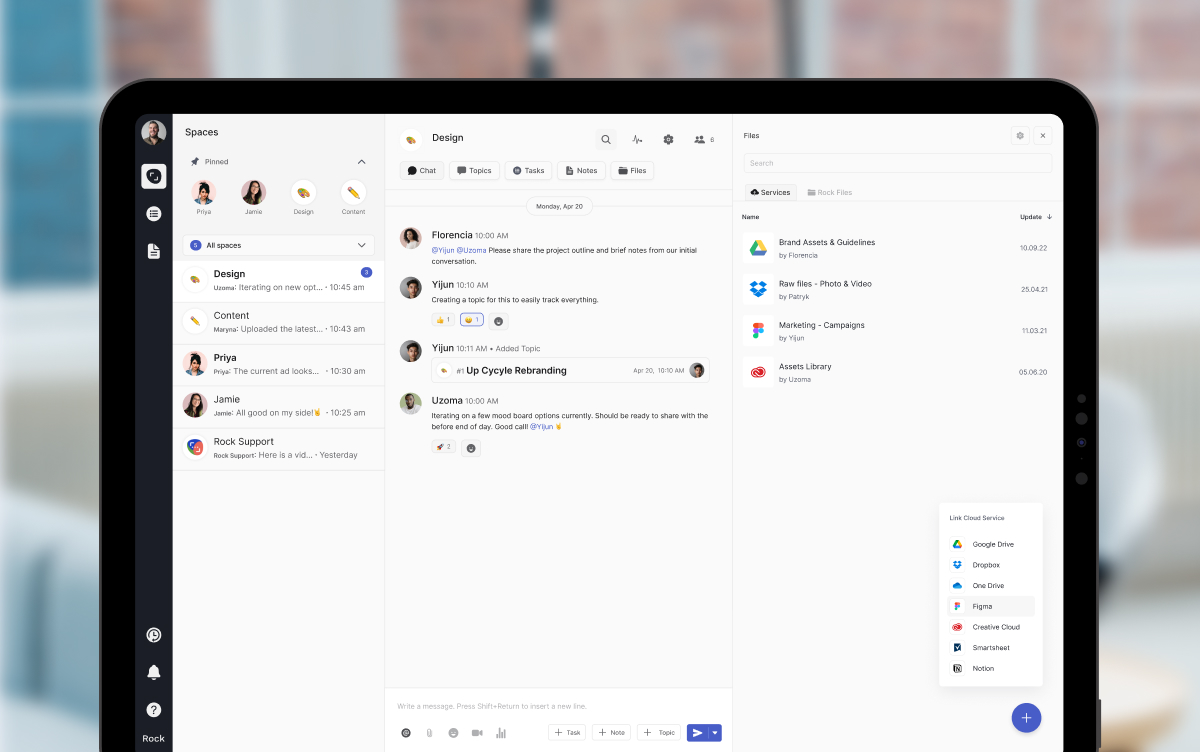Link Figma from the cloud services menu
1200x752 pixels.
click(x=984, y=606)
